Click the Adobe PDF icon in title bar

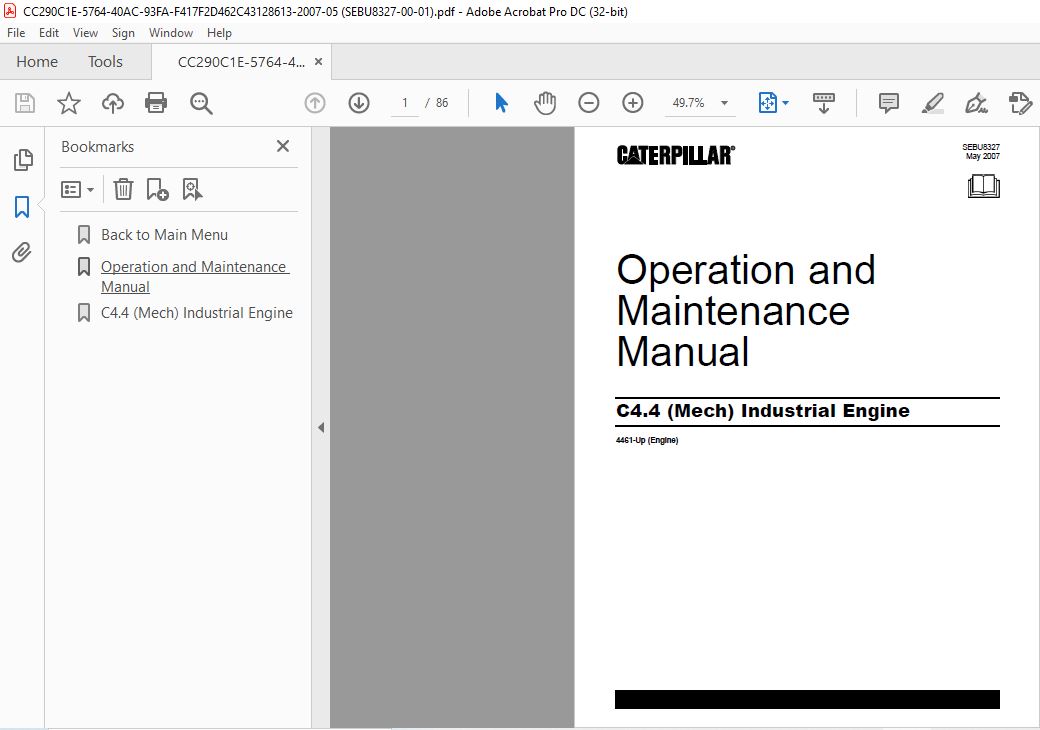point(10,11)
